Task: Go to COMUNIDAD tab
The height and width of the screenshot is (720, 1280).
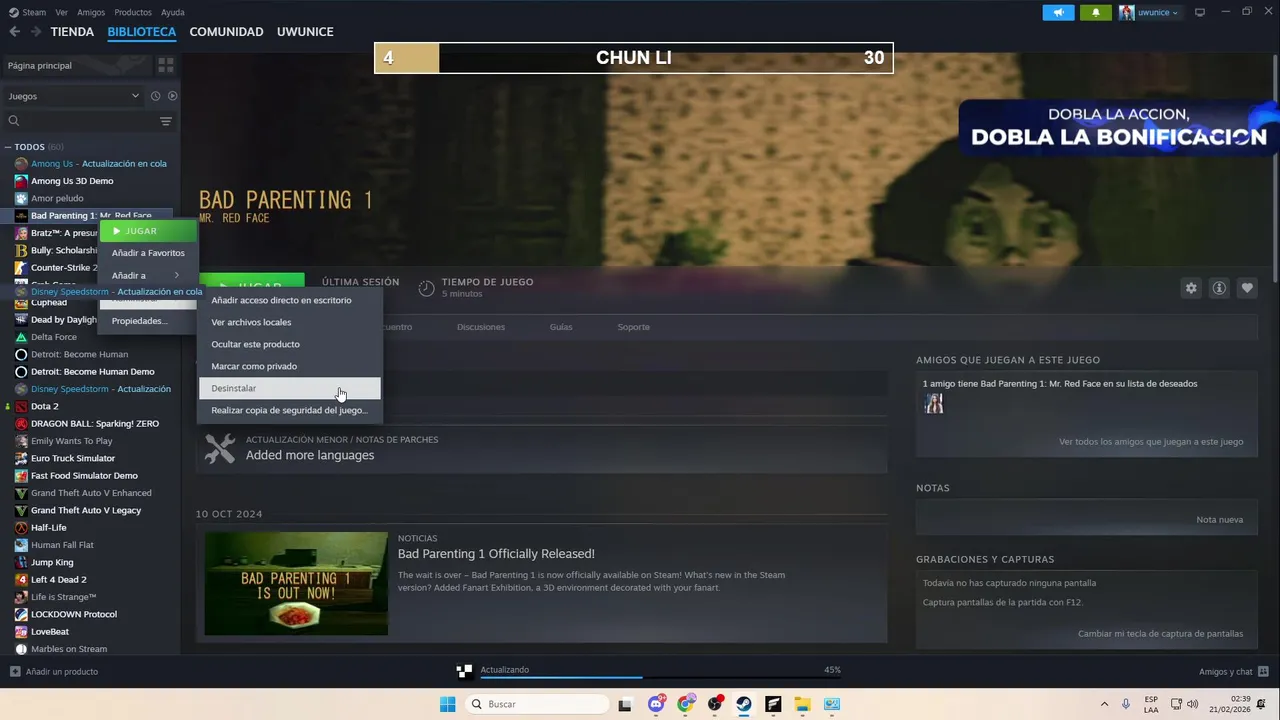Action: click(226, 32)
